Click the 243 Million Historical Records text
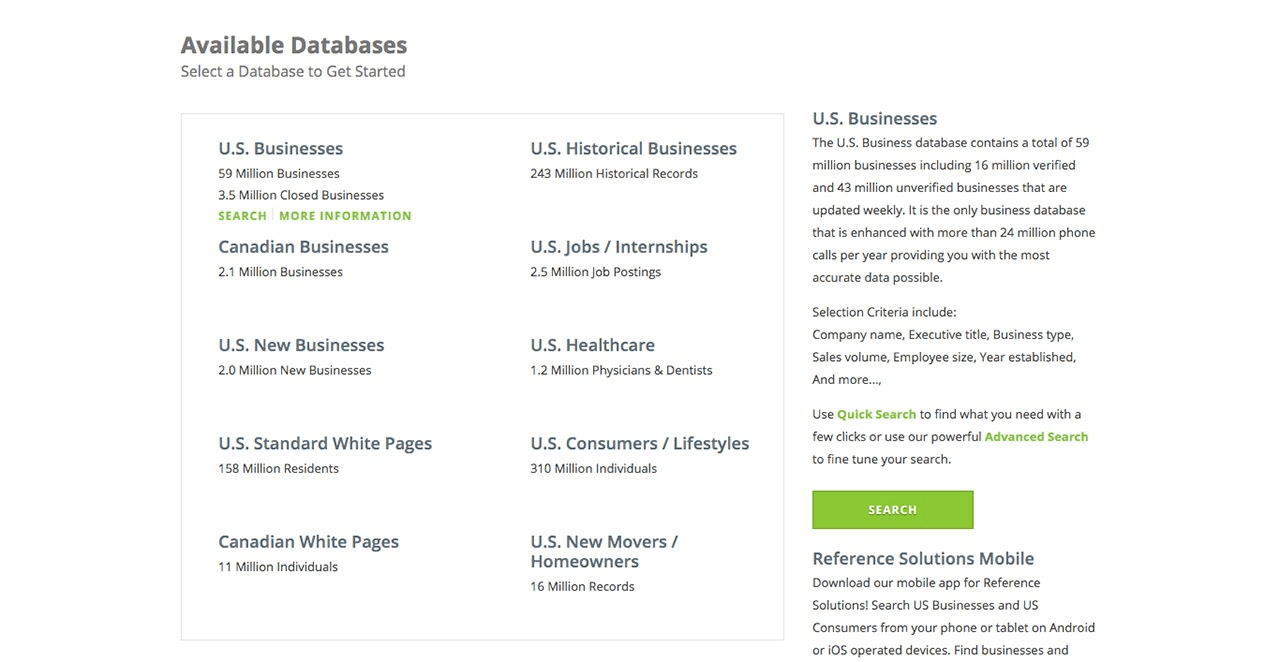Image resolution: width=1280 pixels, height=662 pixels. tap(613, 174)
